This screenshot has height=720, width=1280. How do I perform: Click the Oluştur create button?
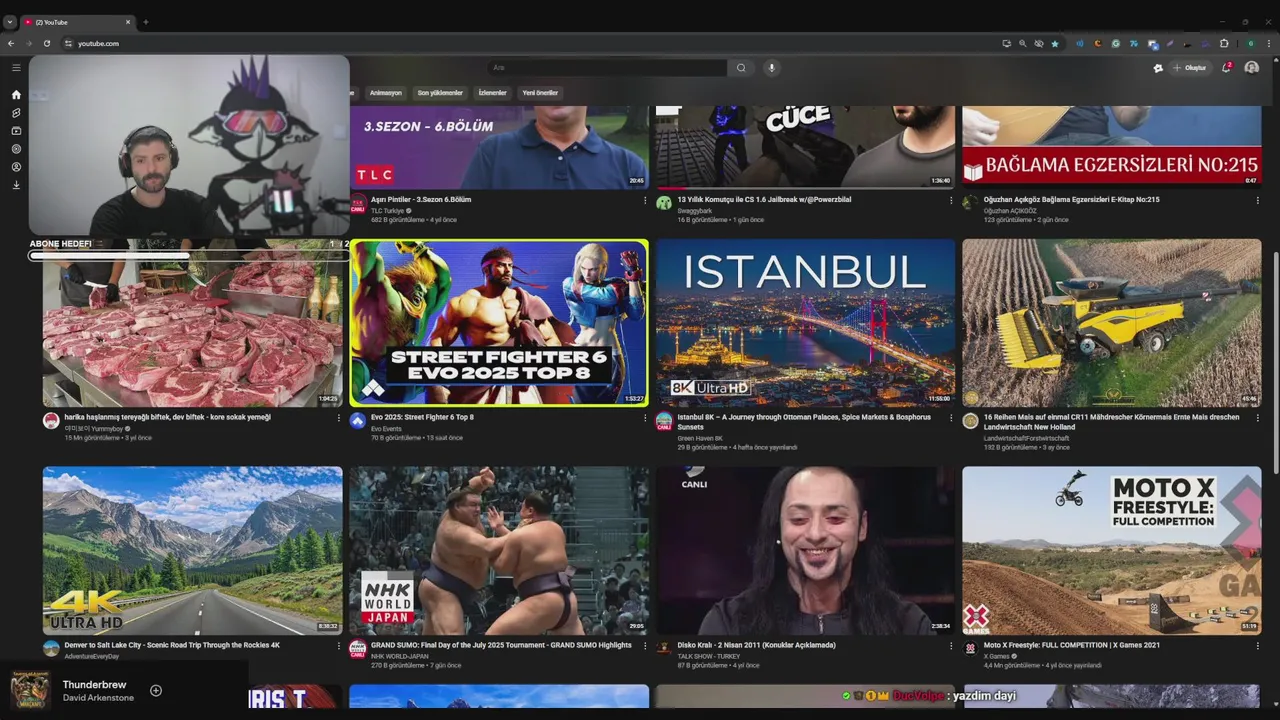click(1190, 68)
